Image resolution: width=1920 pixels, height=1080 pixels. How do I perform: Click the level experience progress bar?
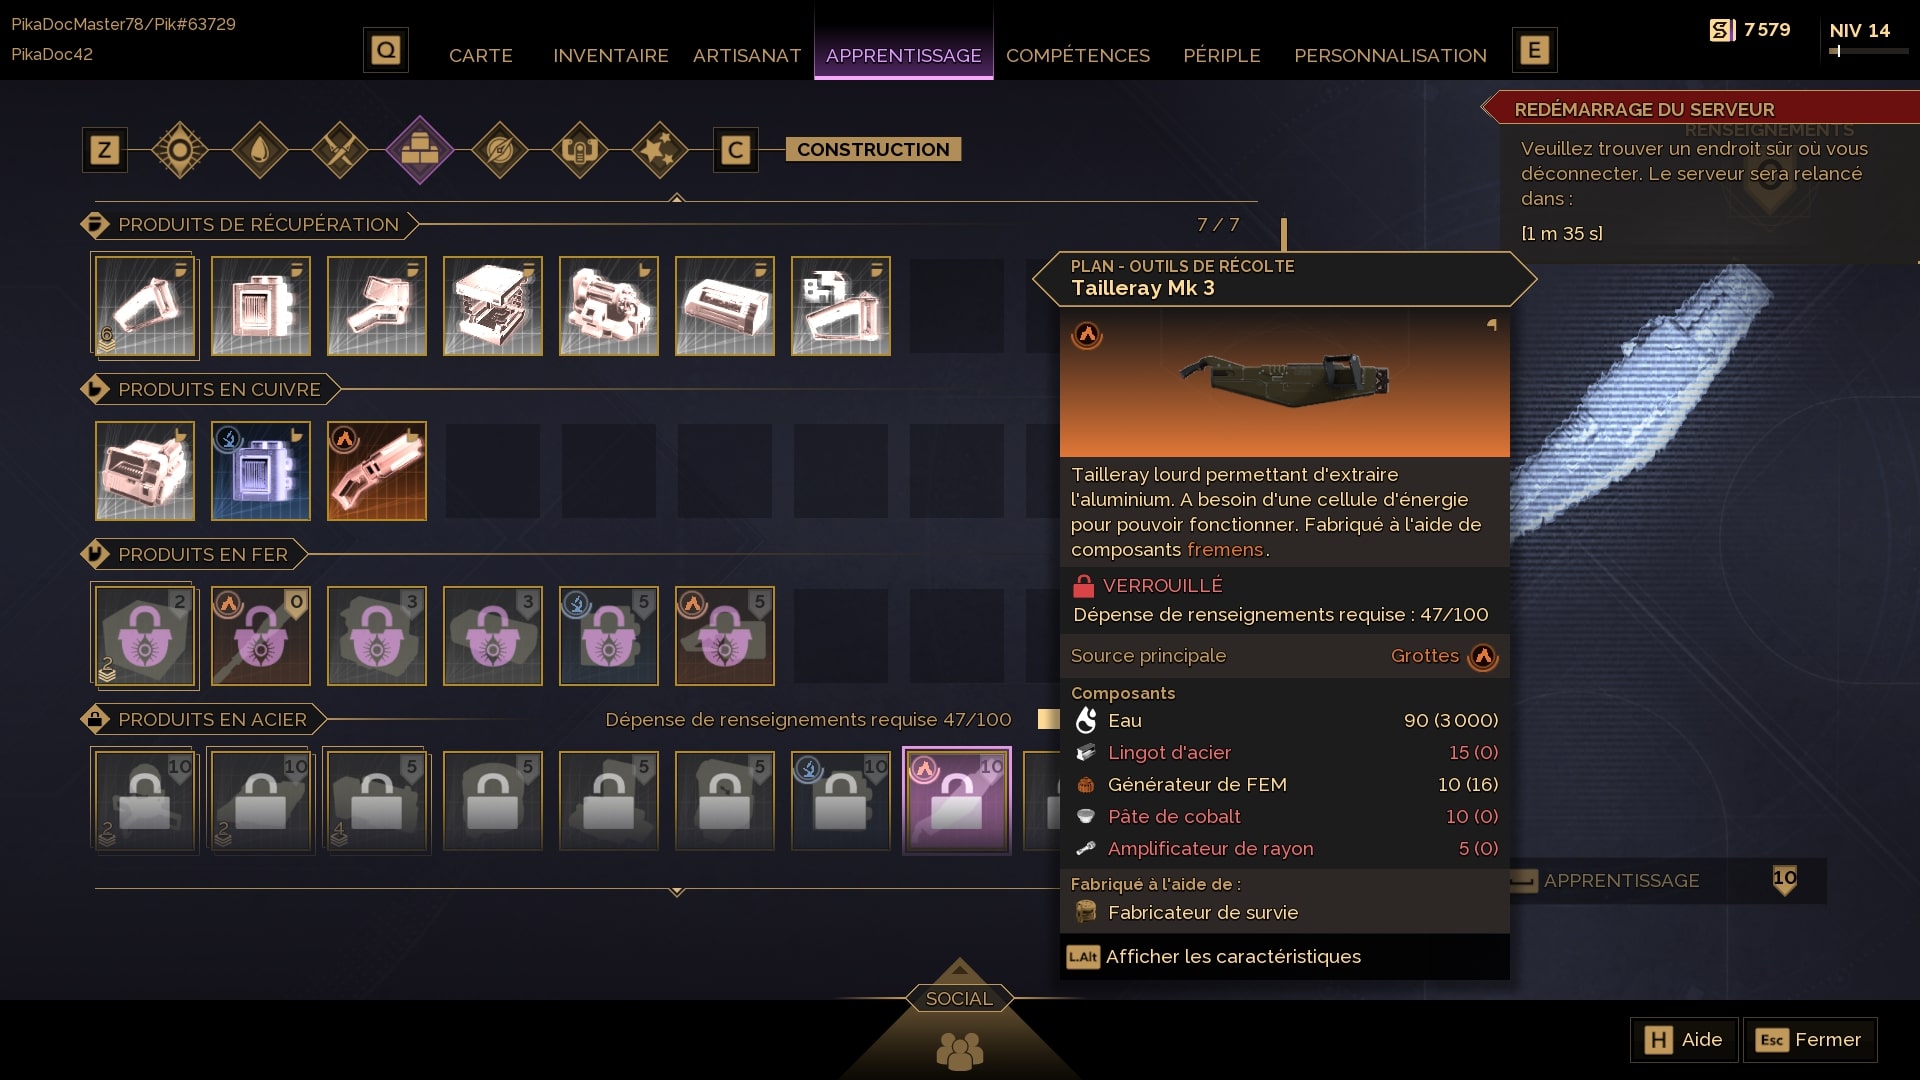point(1868,51)
